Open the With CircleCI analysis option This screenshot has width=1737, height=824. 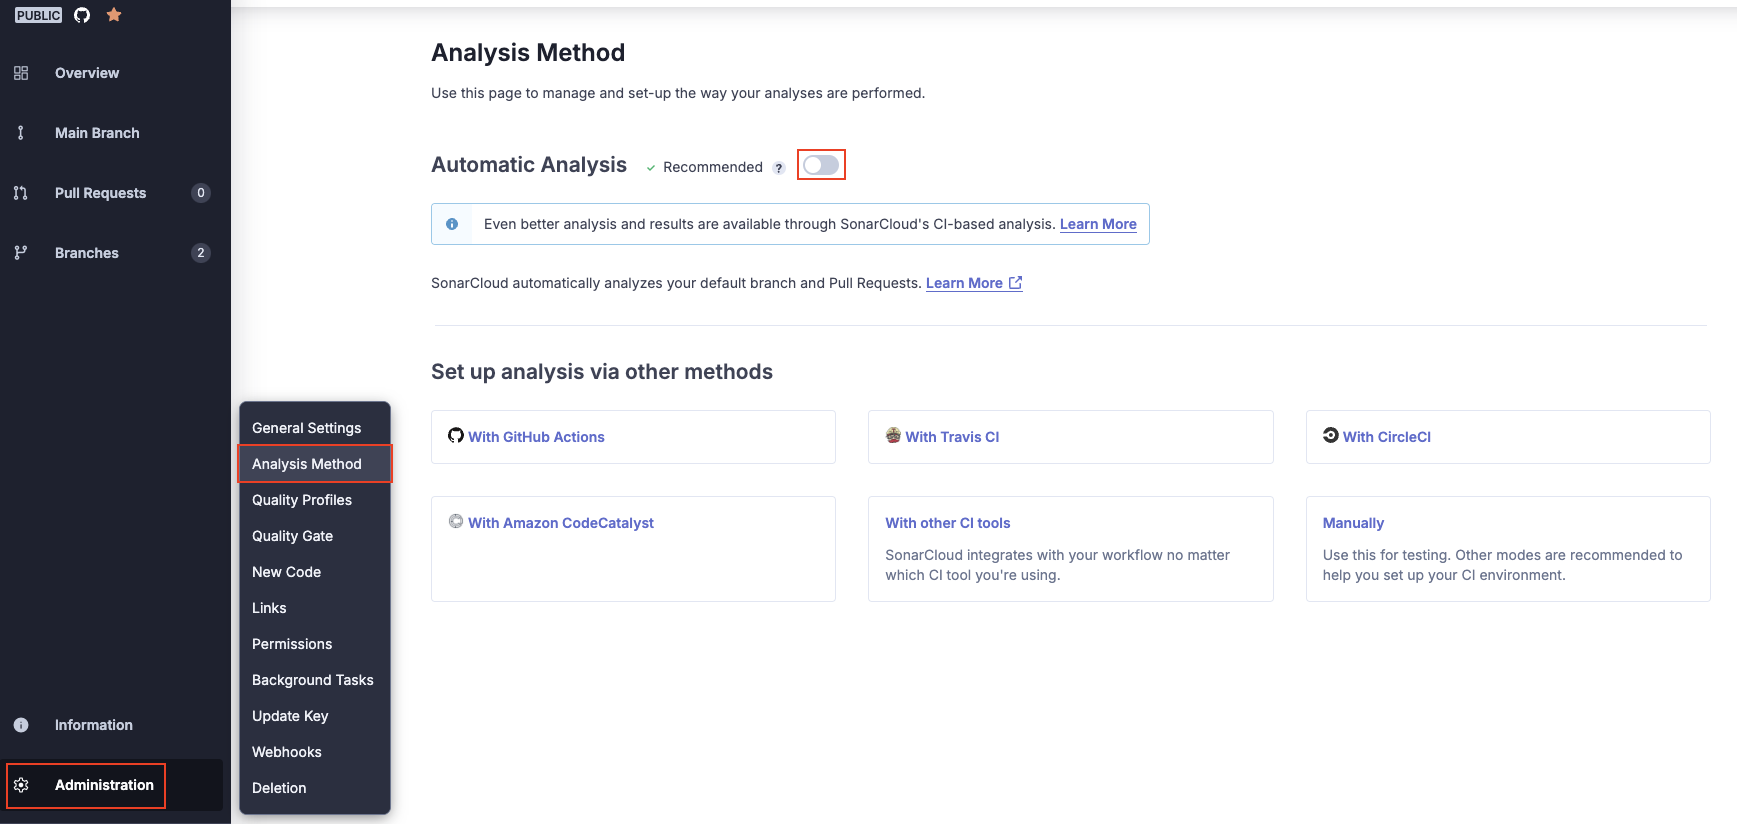pos(1508,437)
